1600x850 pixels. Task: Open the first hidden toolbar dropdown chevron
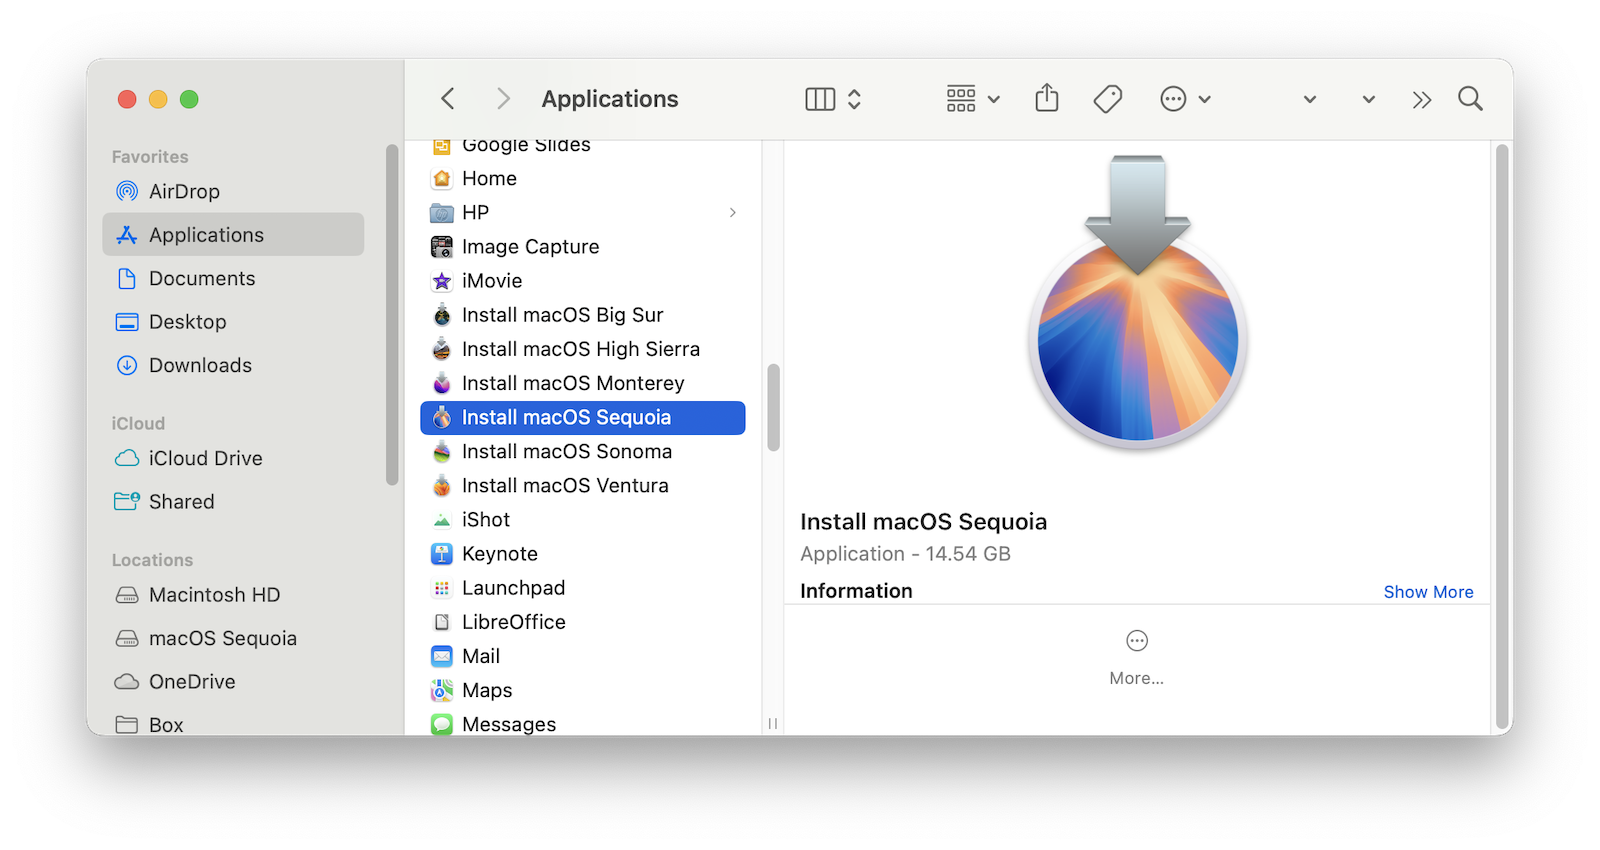pyautogui.click(x=1309, y=99)
